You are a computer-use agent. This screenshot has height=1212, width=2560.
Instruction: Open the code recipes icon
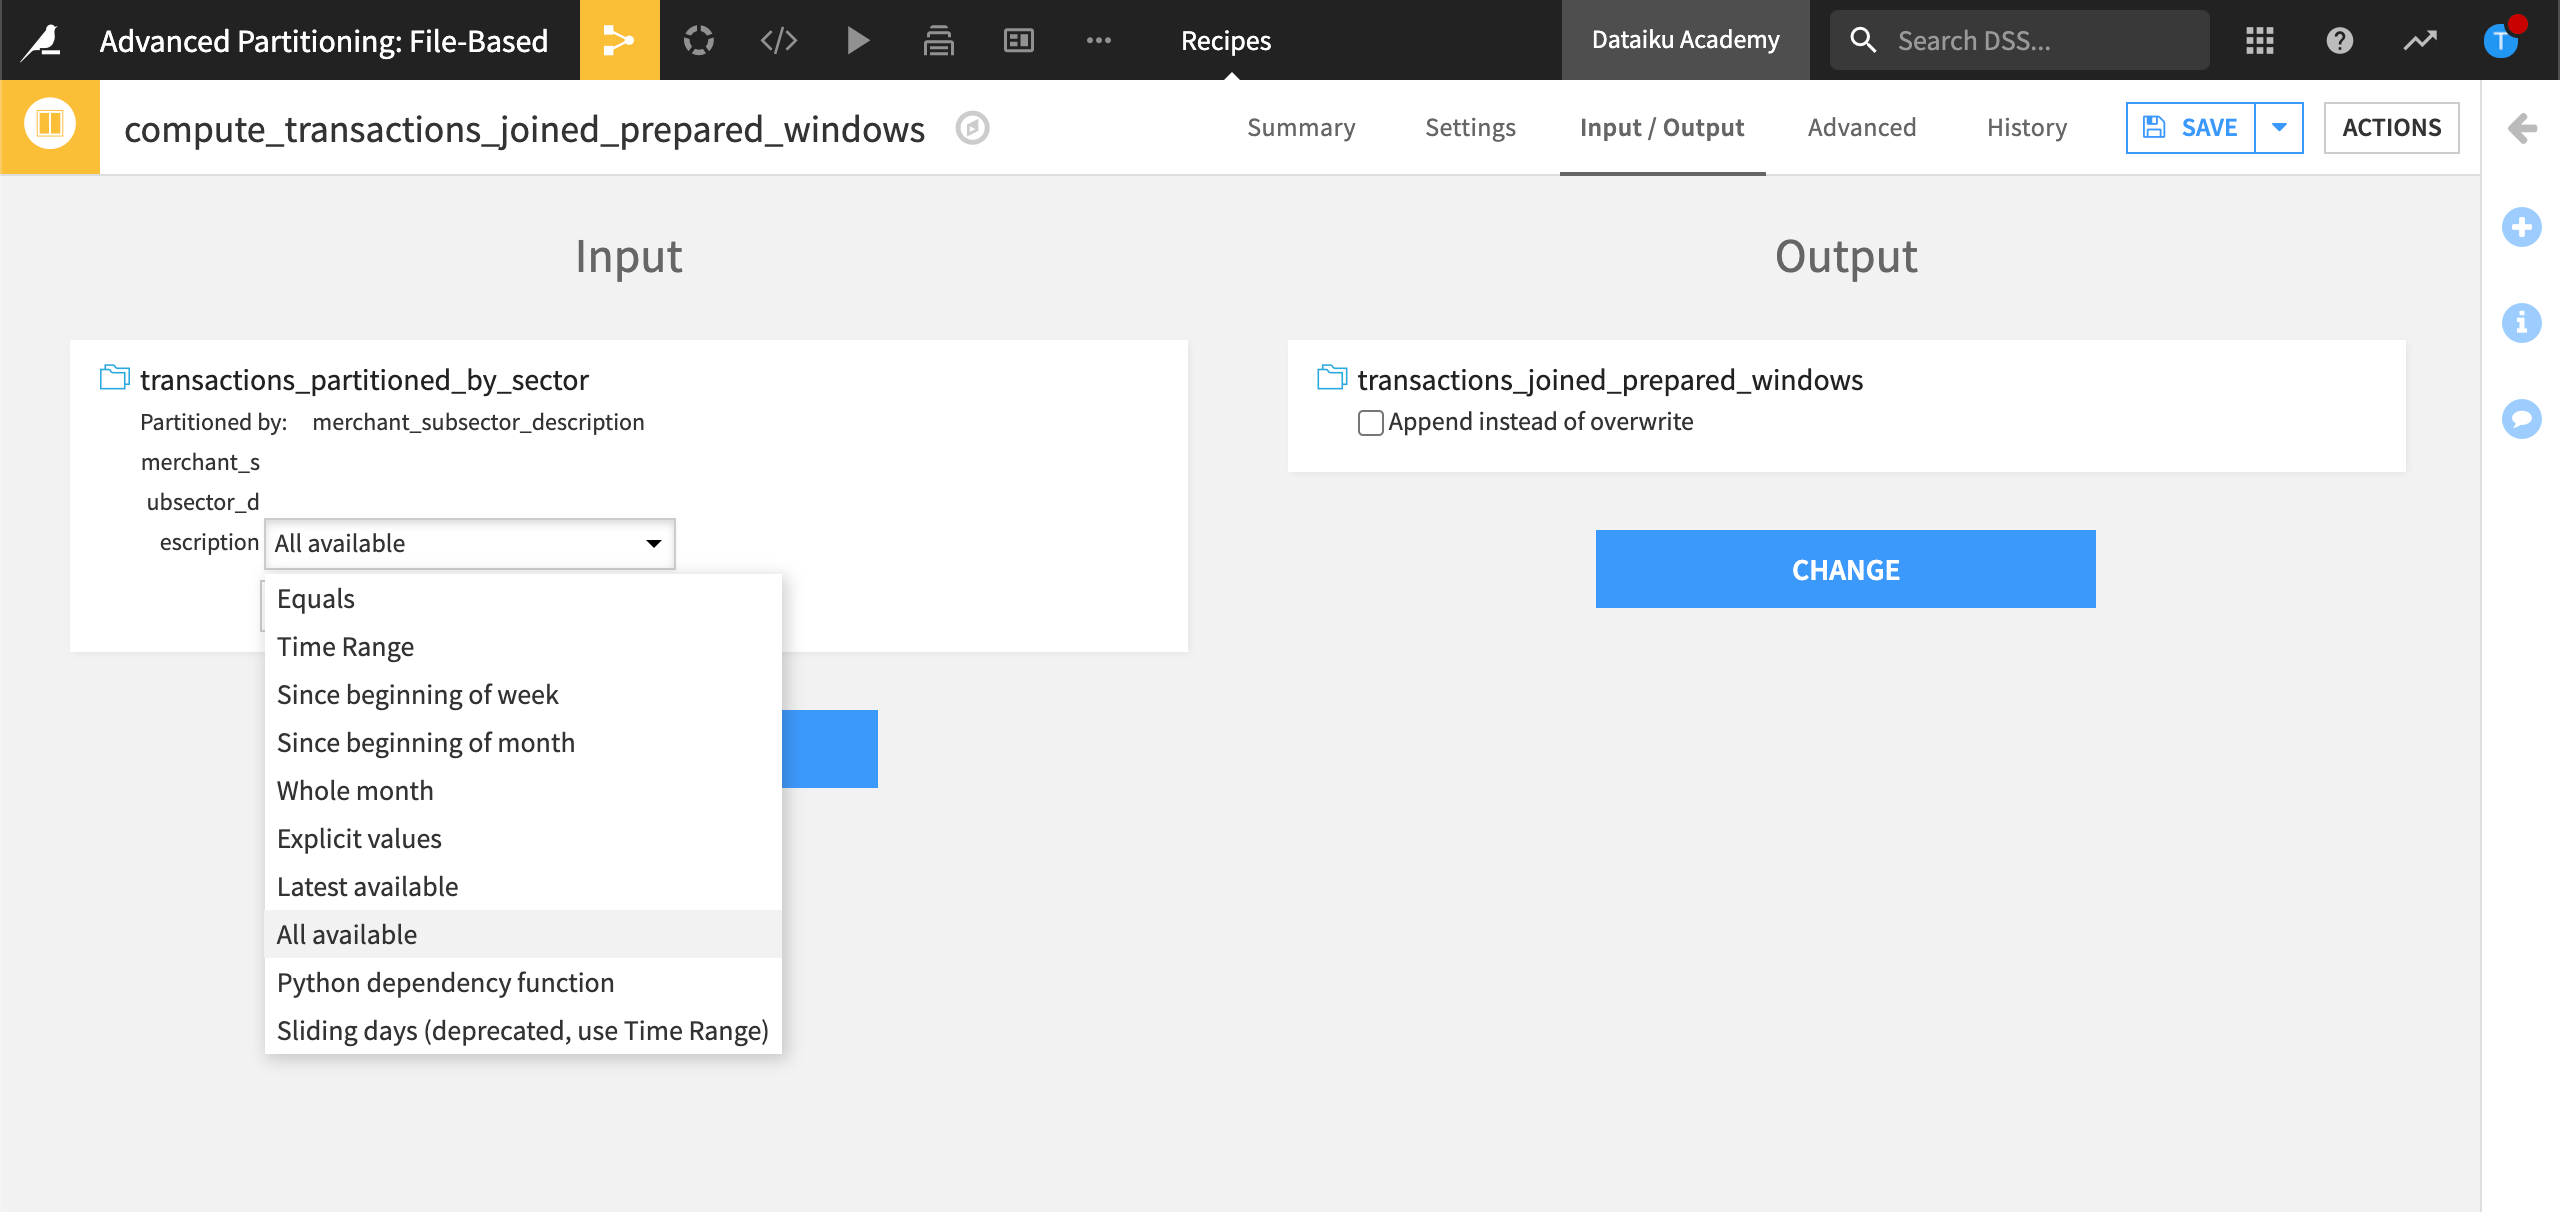(779, 40)
